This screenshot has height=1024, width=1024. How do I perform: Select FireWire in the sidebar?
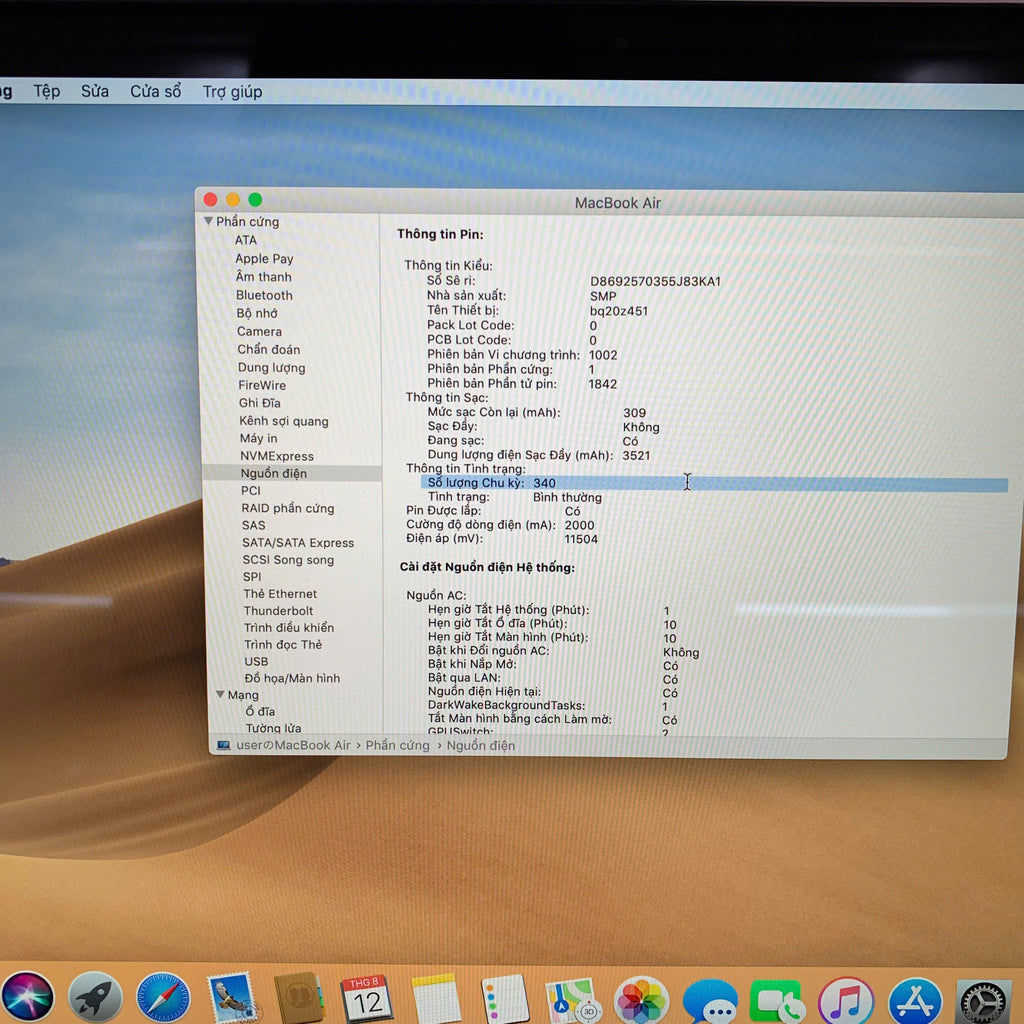point(262,385)
